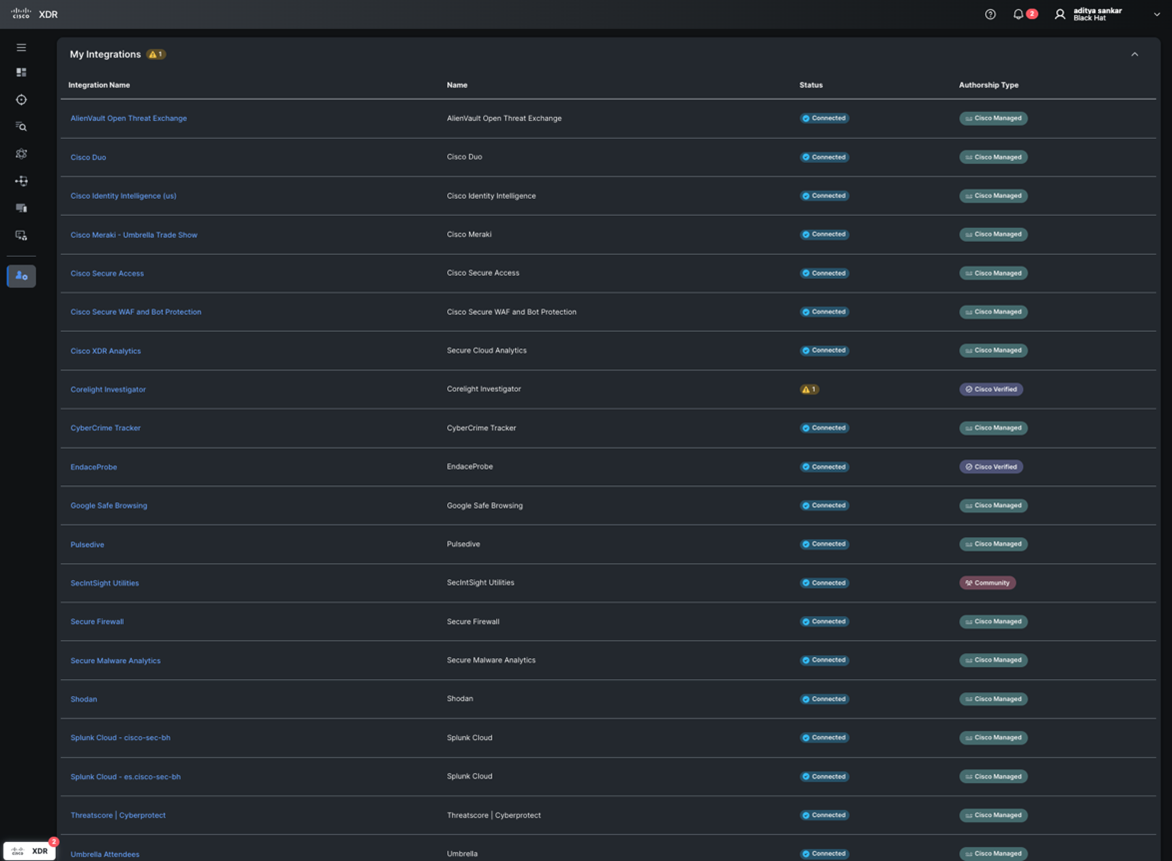Image resolution: width=1172 pixels, height=861 pixels.
Task: Open the Cisco Duo integration
Action: (x=88, y=157)
